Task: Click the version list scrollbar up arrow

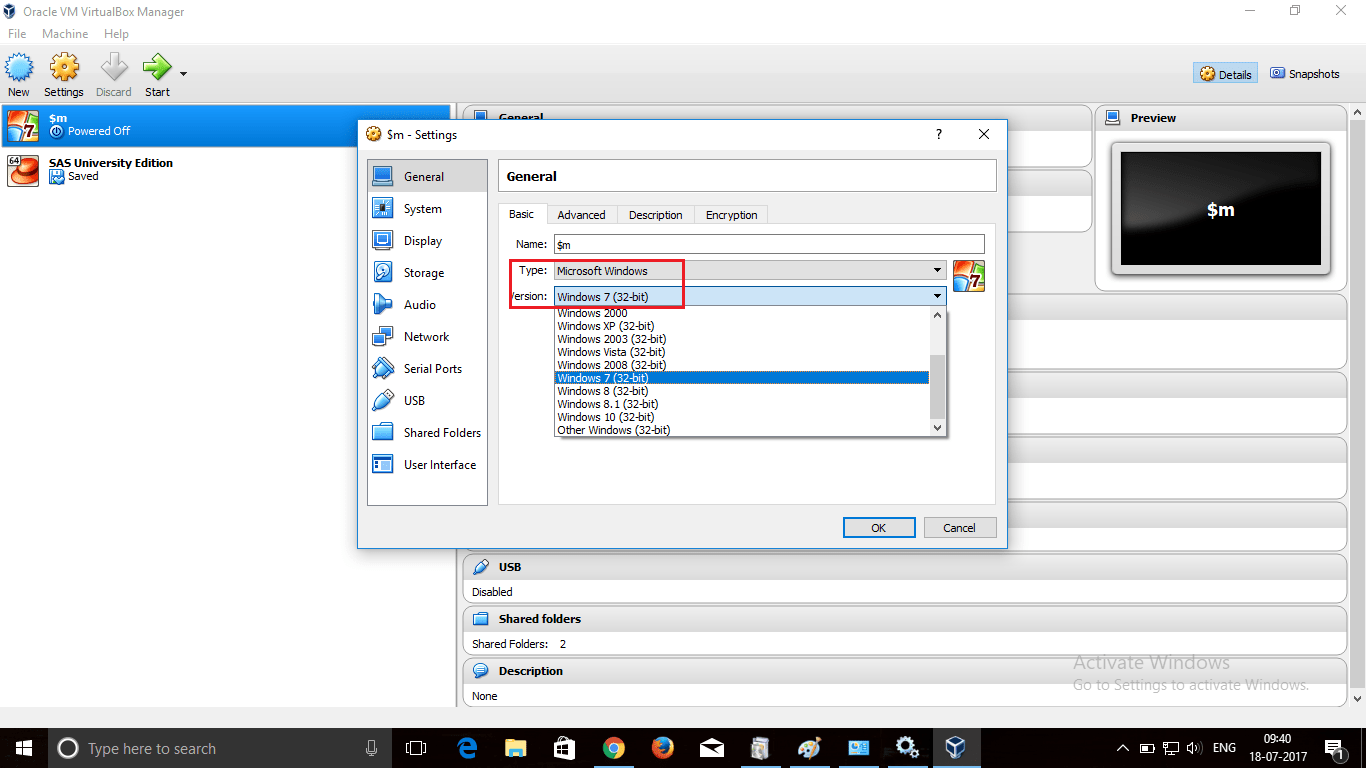Action: [x=937, y=315]
